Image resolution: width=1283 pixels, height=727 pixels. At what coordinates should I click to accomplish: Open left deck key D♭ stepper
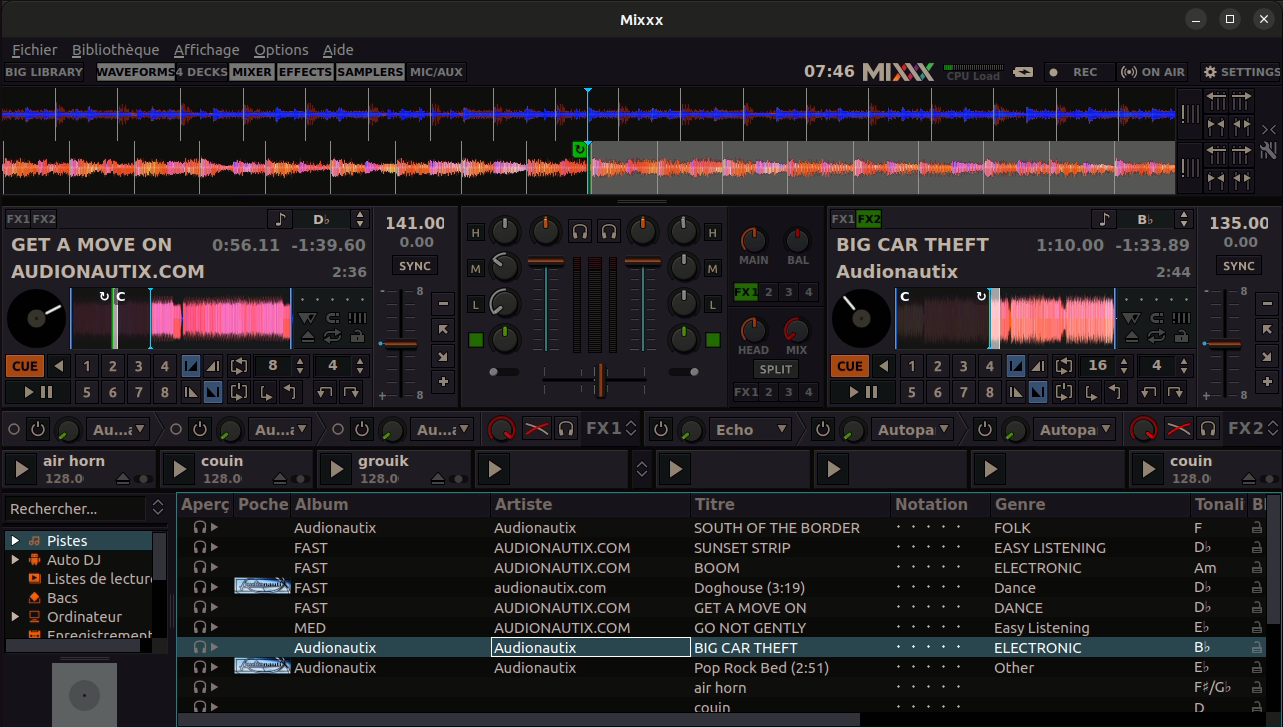pos(359,219)
